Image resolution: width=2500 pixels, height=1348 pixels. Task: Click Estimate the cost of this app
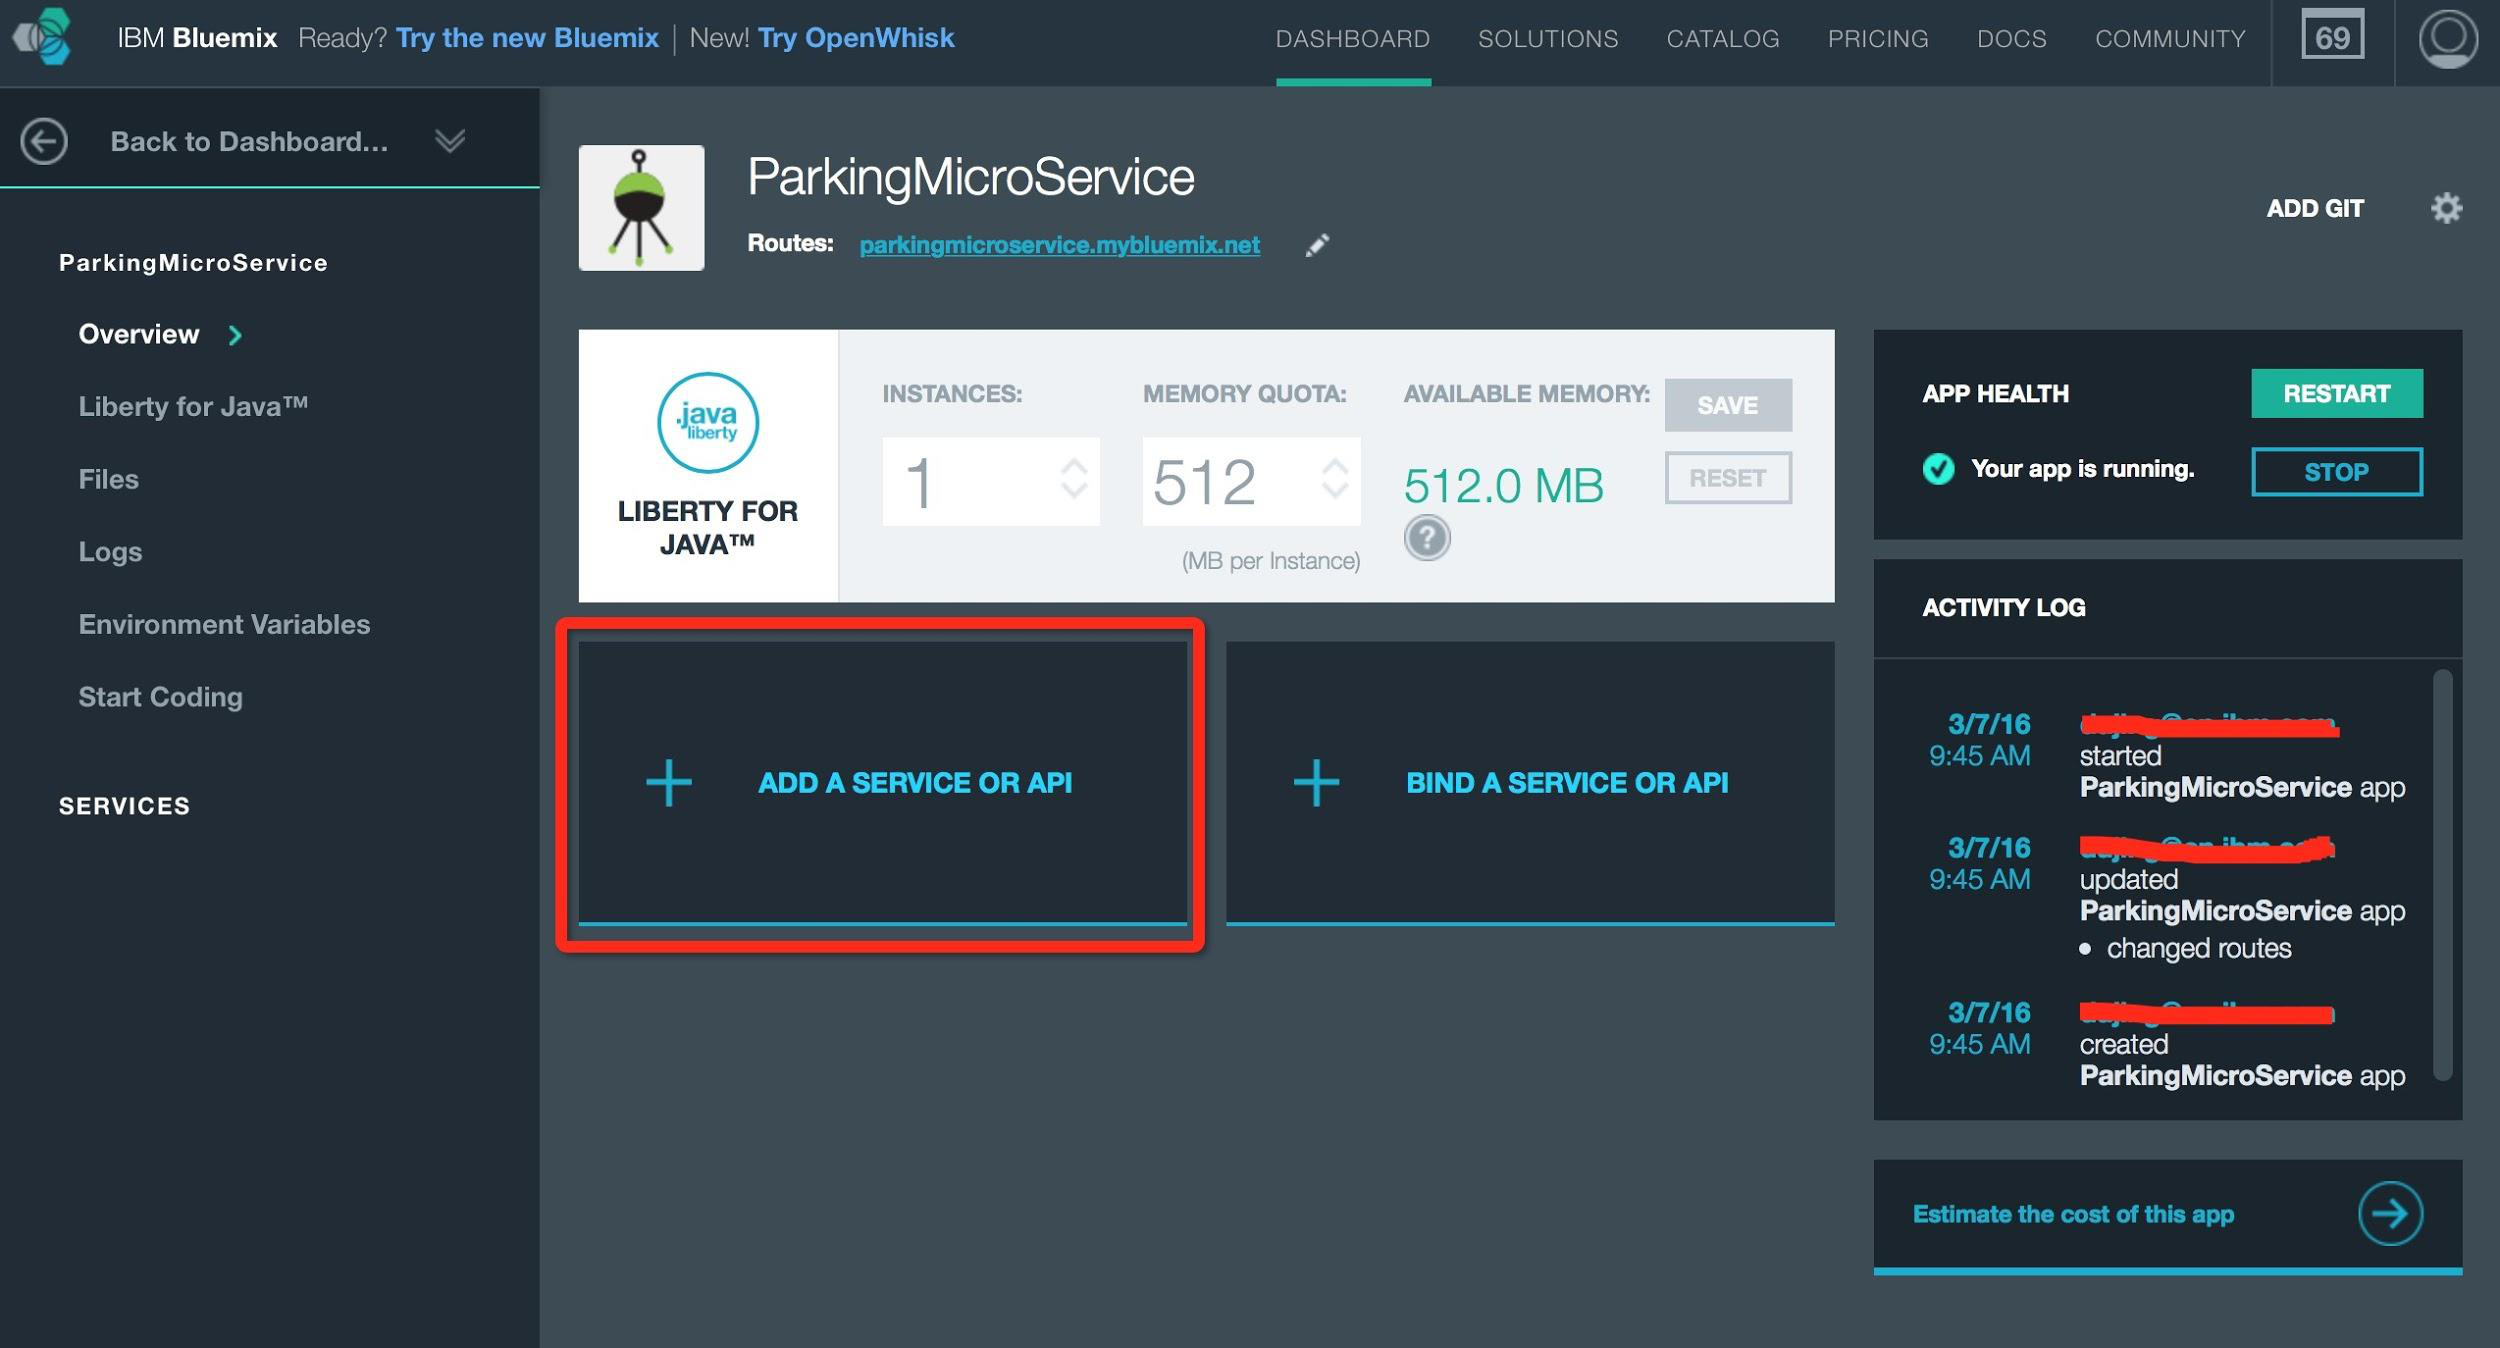2167,1215
